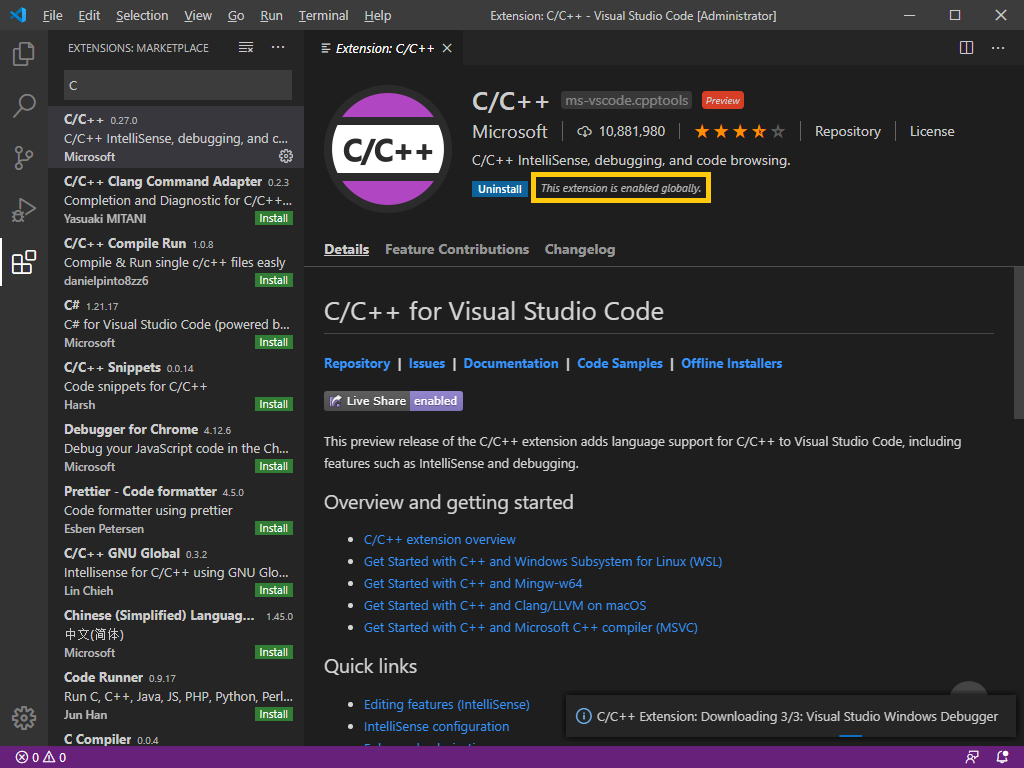This screenshot has width=1024, height=768.
Task: Open the Offline Installers link
Action: point(731,364)
